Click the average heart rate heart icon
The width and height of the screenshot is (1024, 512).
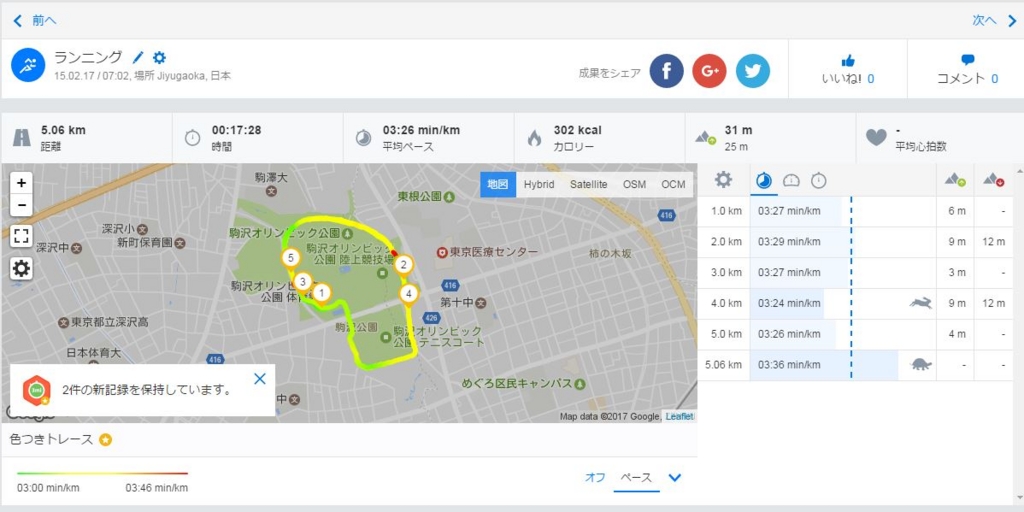(x=876, y=138)
